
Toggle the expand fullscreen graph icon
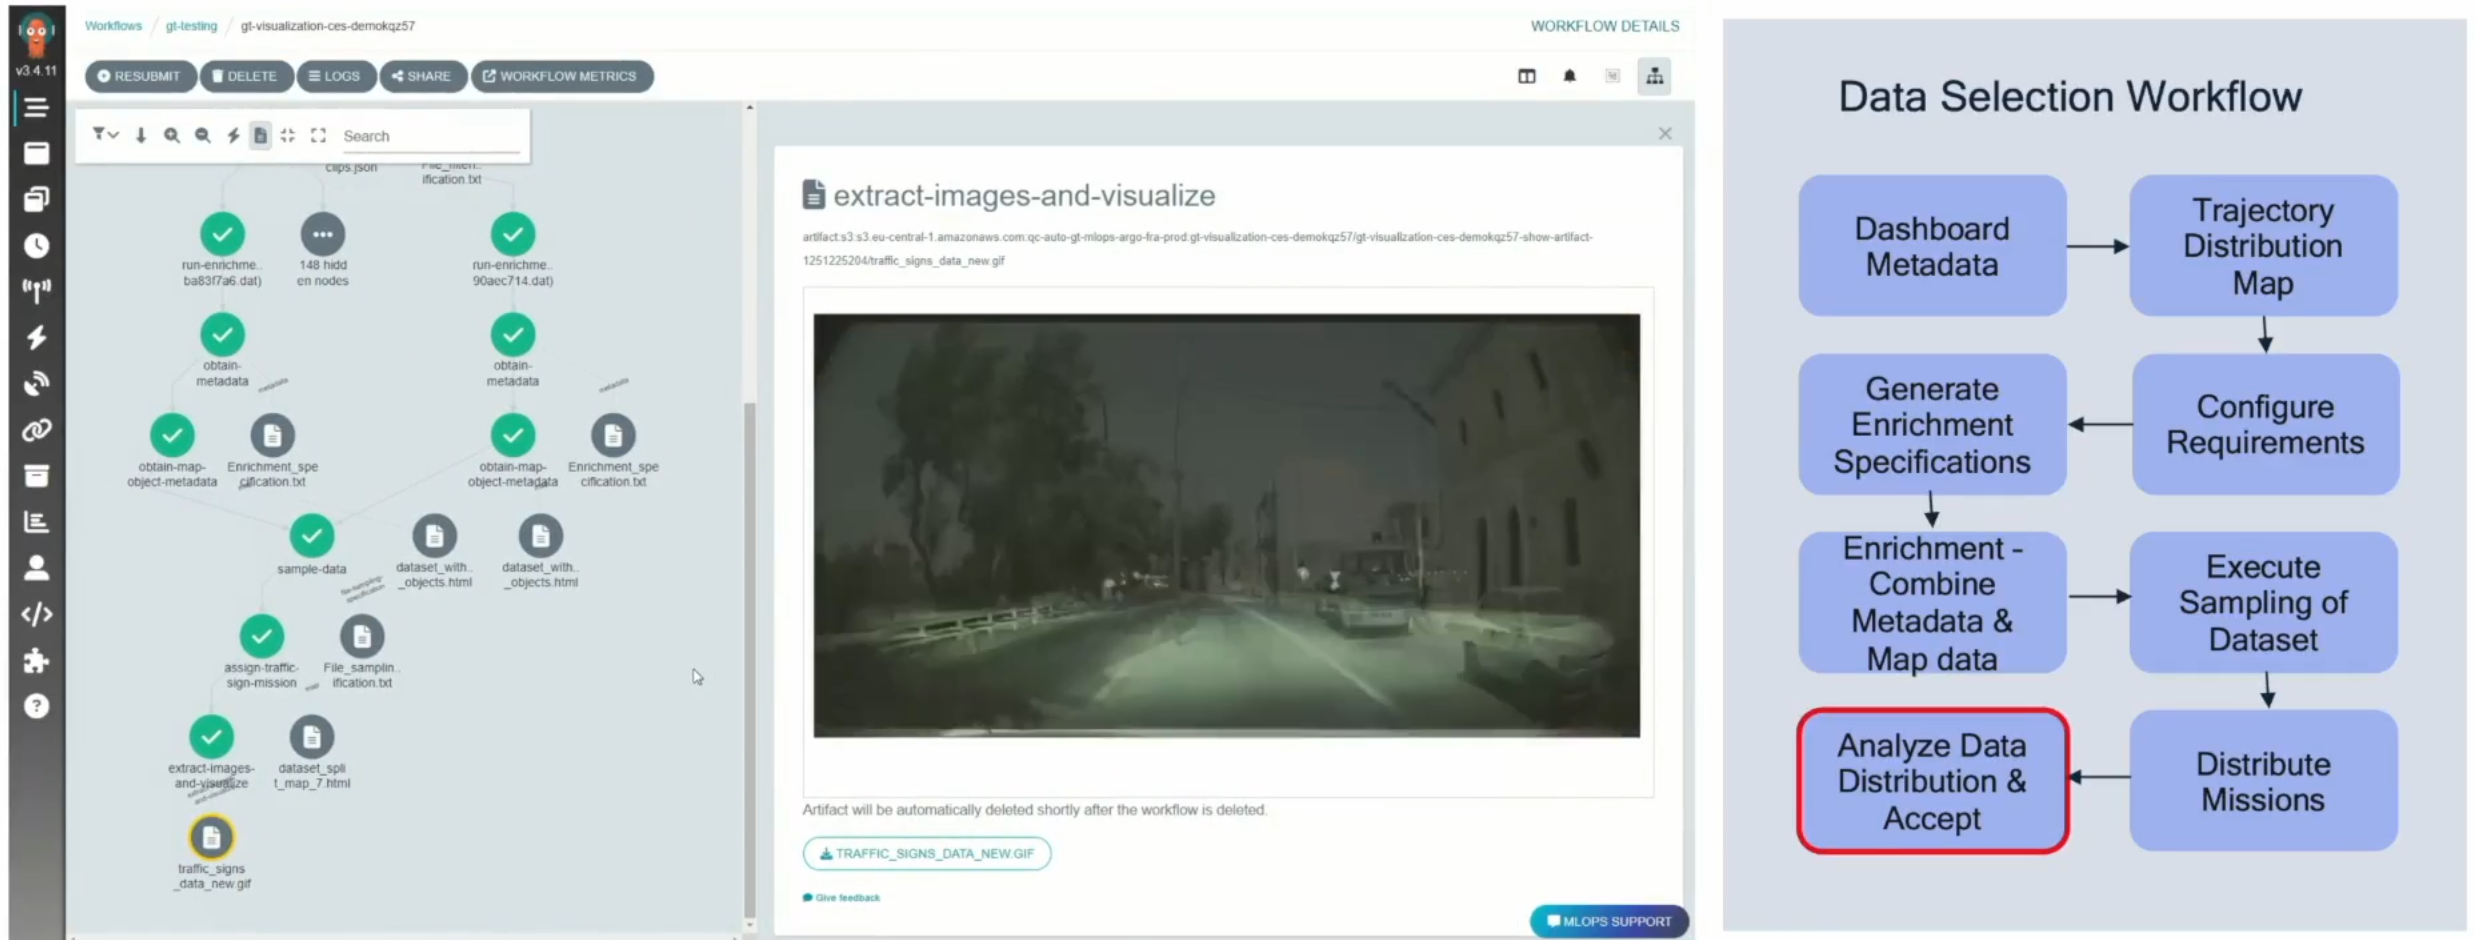click(318, 136)
